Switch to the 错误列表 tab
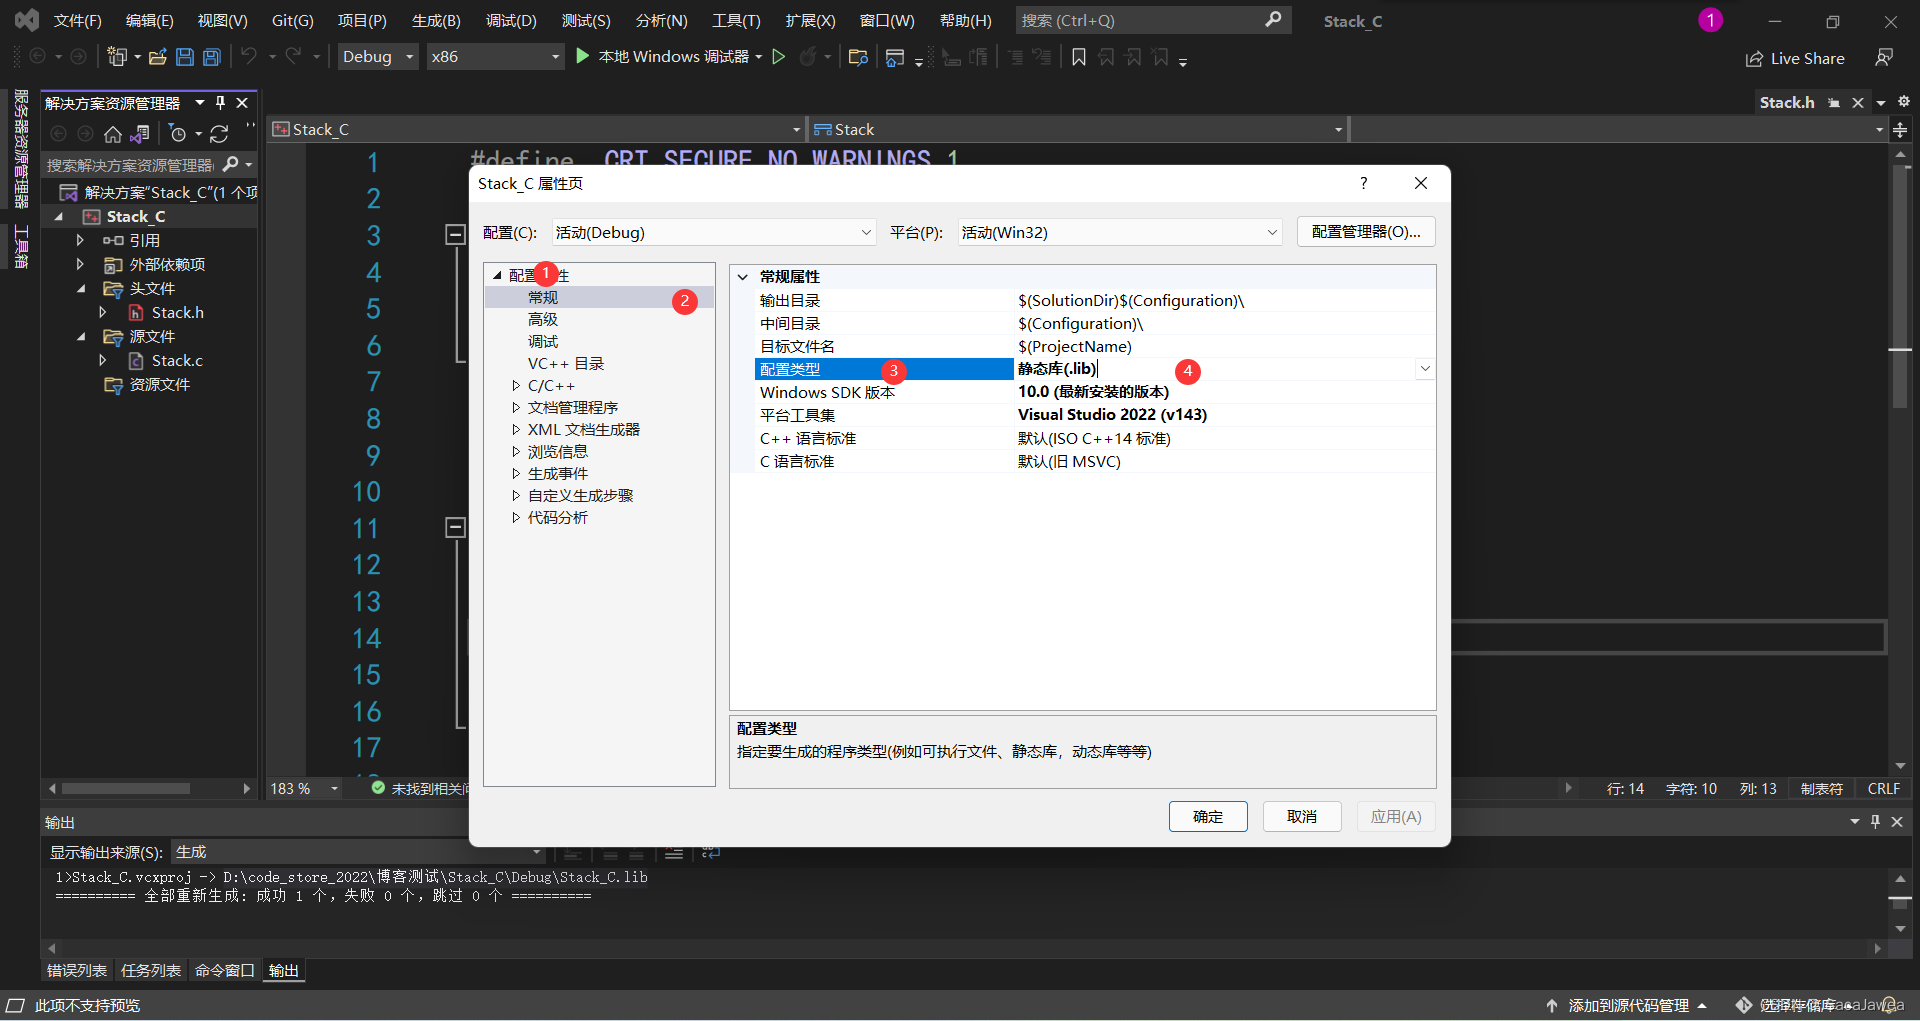1920x1021 pixels. point(77,971)
